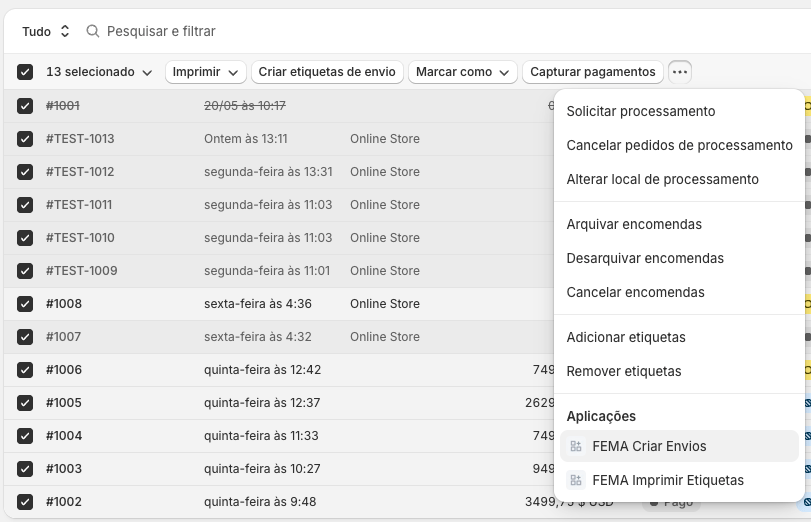Viewport: 811px width, 522px height.
Task: Click the FEMA Criar Envios app icon
Action: pos(576,446)
